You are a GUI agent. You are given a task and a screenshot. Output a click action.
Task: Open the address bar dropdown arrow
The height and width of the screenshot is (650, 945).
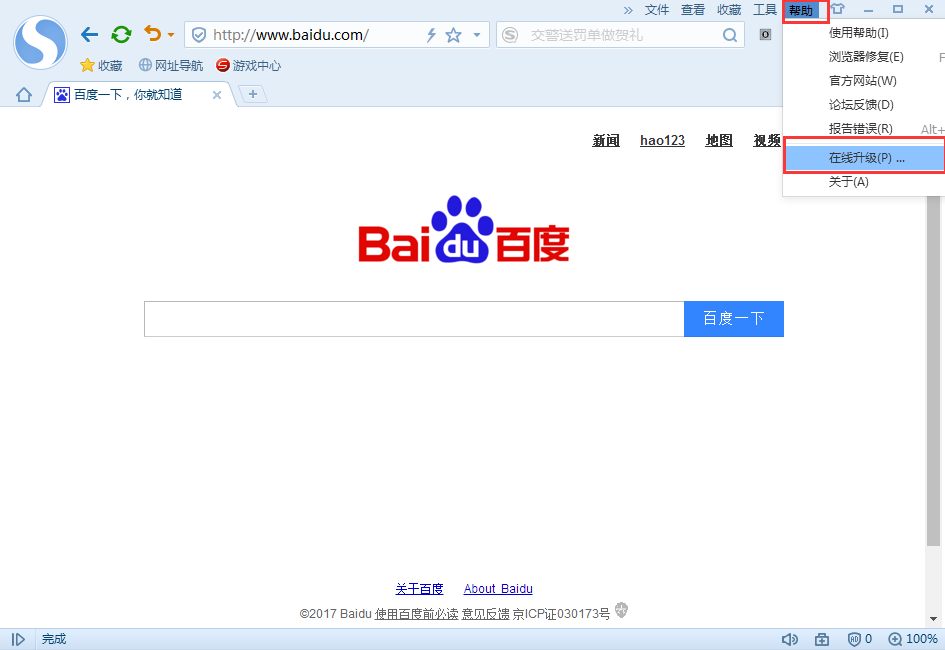click(477, 33)
